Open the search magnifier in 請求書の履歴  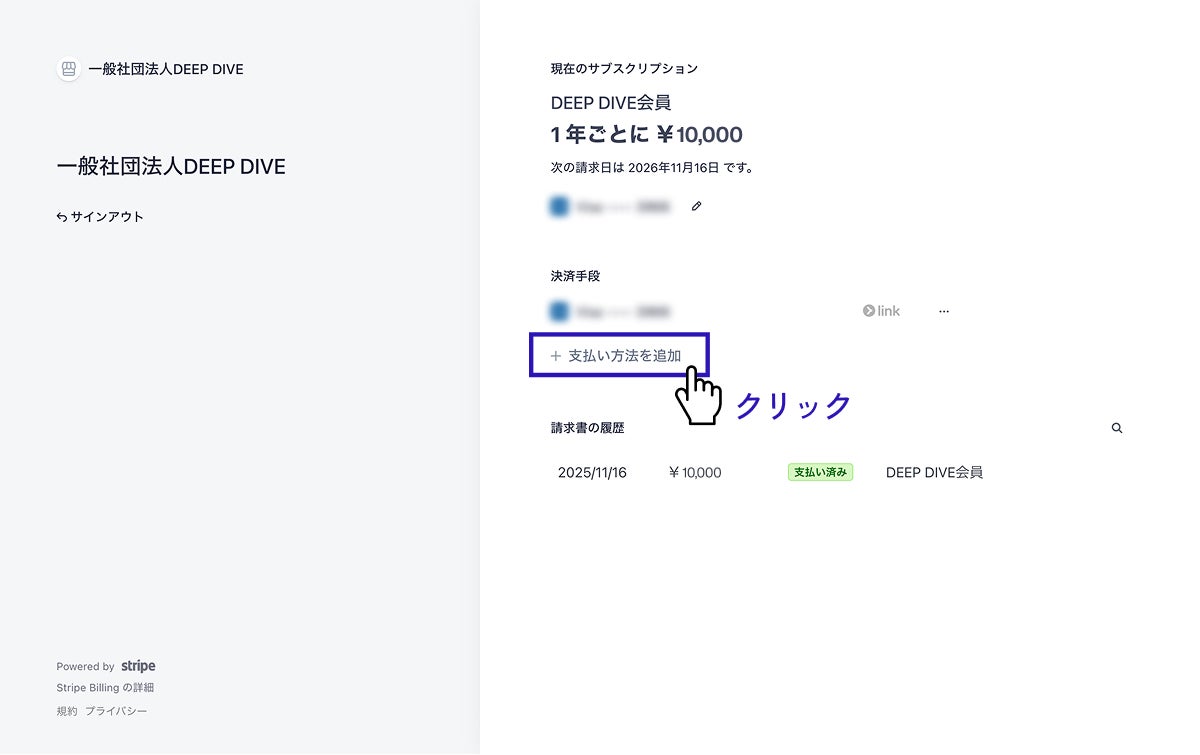[x=1117, y=428]
